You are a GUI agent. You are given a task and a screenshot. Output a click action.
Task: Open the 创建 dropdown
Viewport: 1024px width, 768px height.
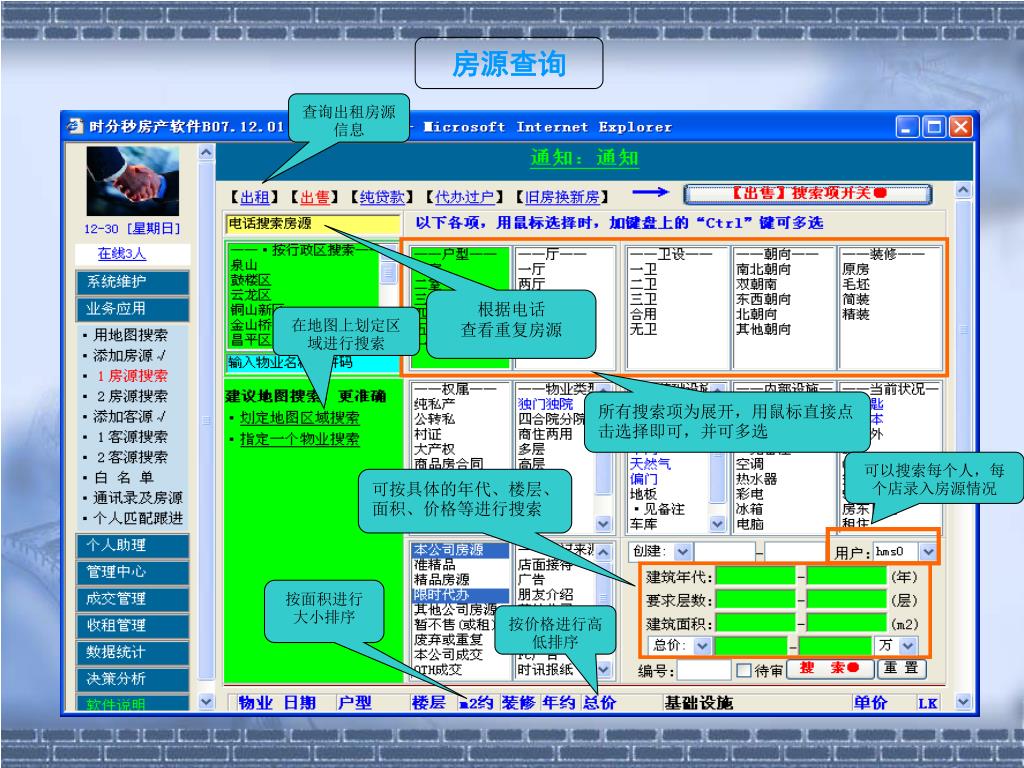[682, 552]
